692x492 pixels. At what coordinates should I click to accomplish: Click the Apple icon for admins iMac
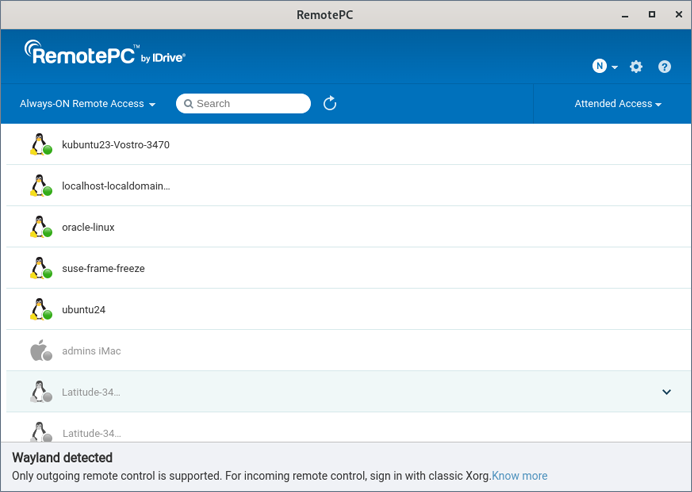click(x=40, y=351)
